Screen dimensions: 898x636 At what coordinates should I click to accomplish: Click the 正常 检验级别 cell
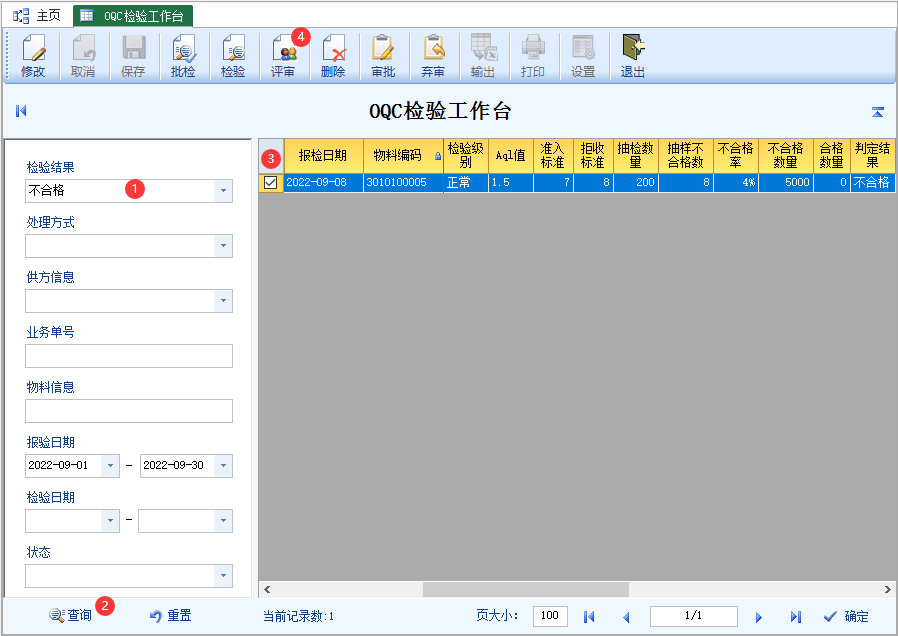pyautogui.click(x=466, y=183)
